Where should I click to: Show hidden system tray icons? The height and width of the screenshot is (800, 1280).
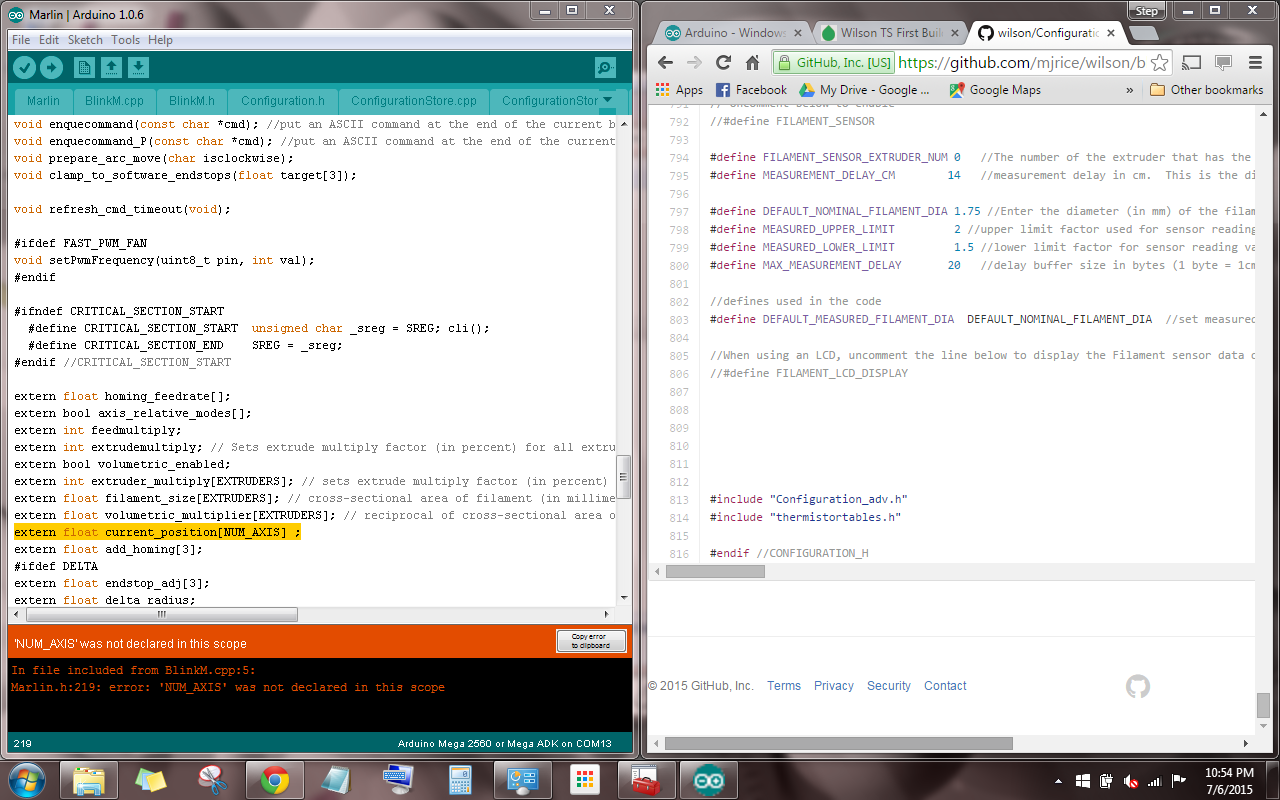(x=1058, y=781)
